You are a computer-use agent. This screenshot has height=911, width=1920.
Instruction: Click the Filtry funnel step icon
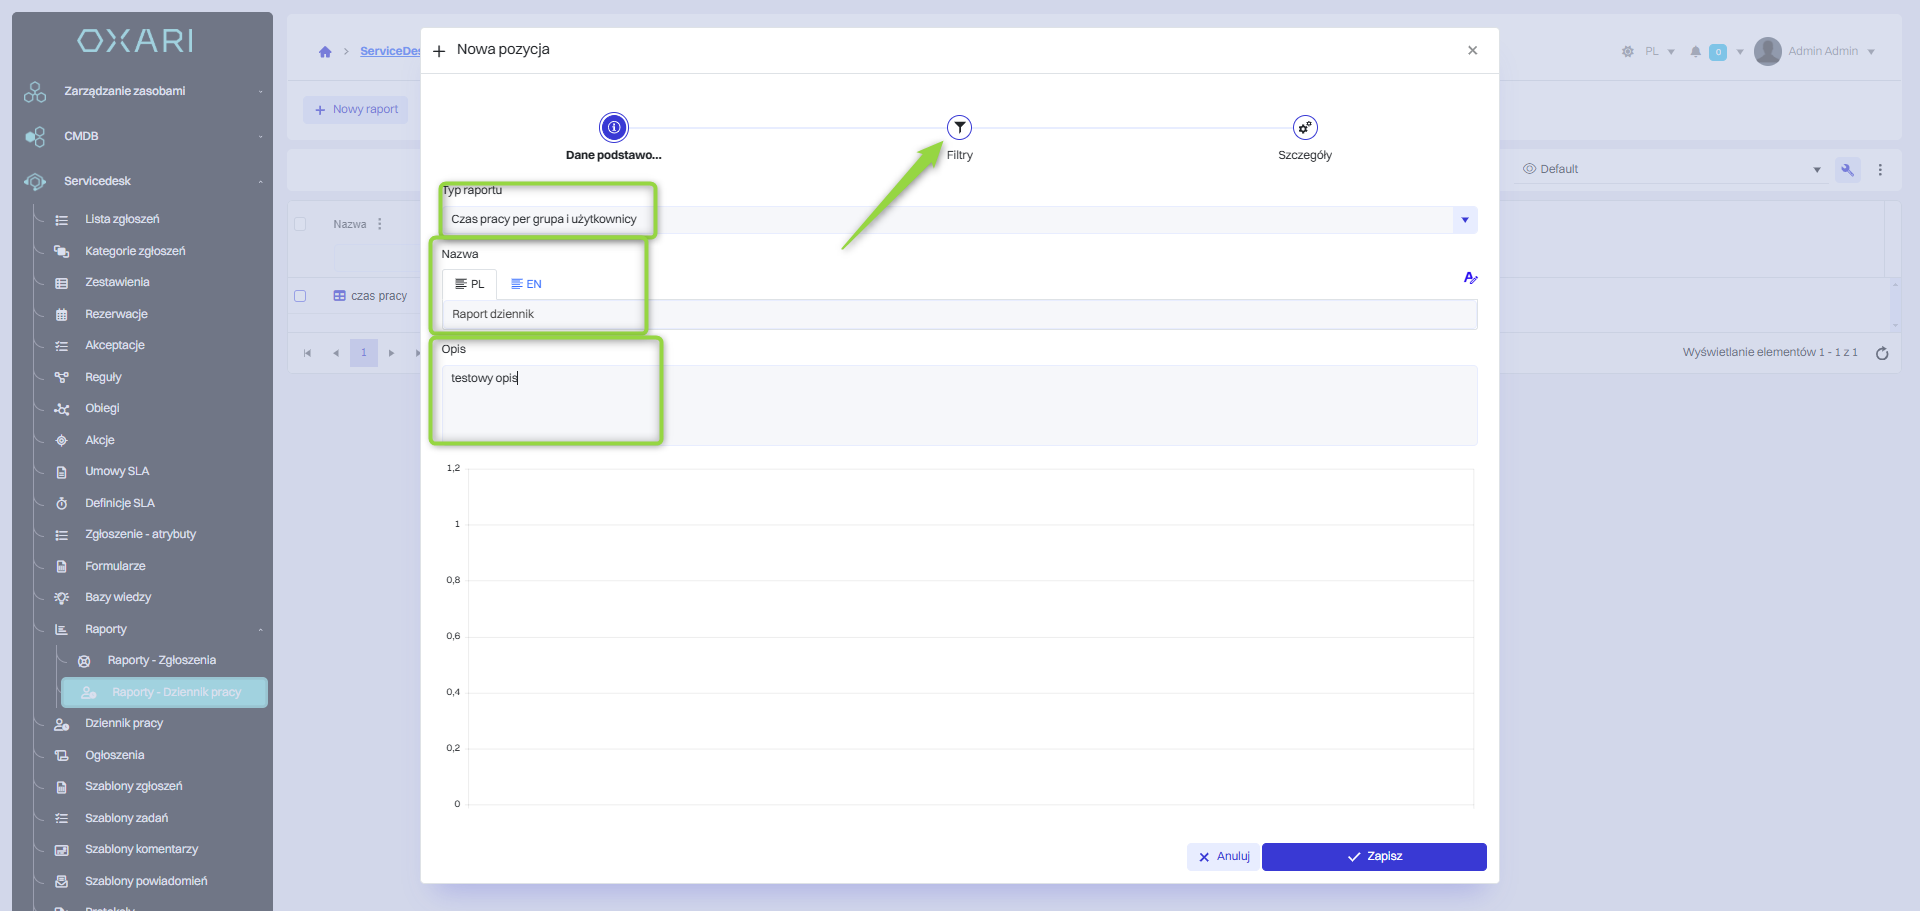click(959, 128)
